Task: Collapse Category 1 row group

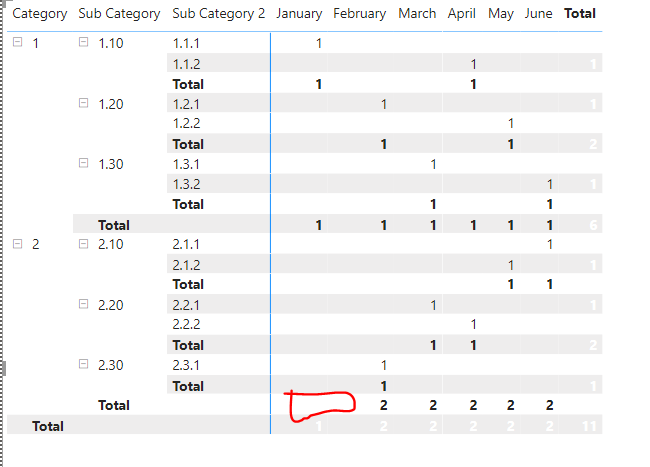Action: (x=17, y=42)
